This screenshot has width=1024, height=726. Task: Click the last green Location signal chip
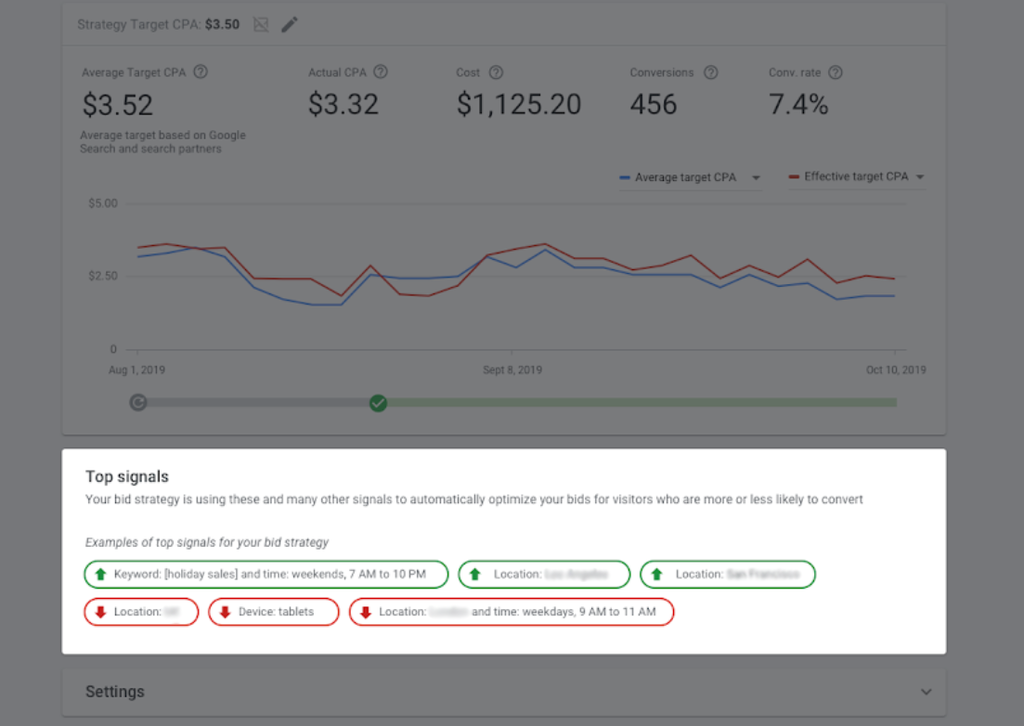click(727, 574)
